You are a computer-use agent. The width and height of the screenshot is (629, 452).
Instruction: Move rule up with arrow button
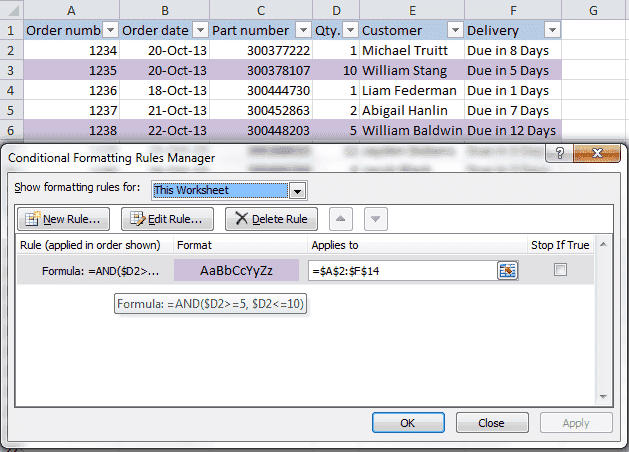coord(343,219)
